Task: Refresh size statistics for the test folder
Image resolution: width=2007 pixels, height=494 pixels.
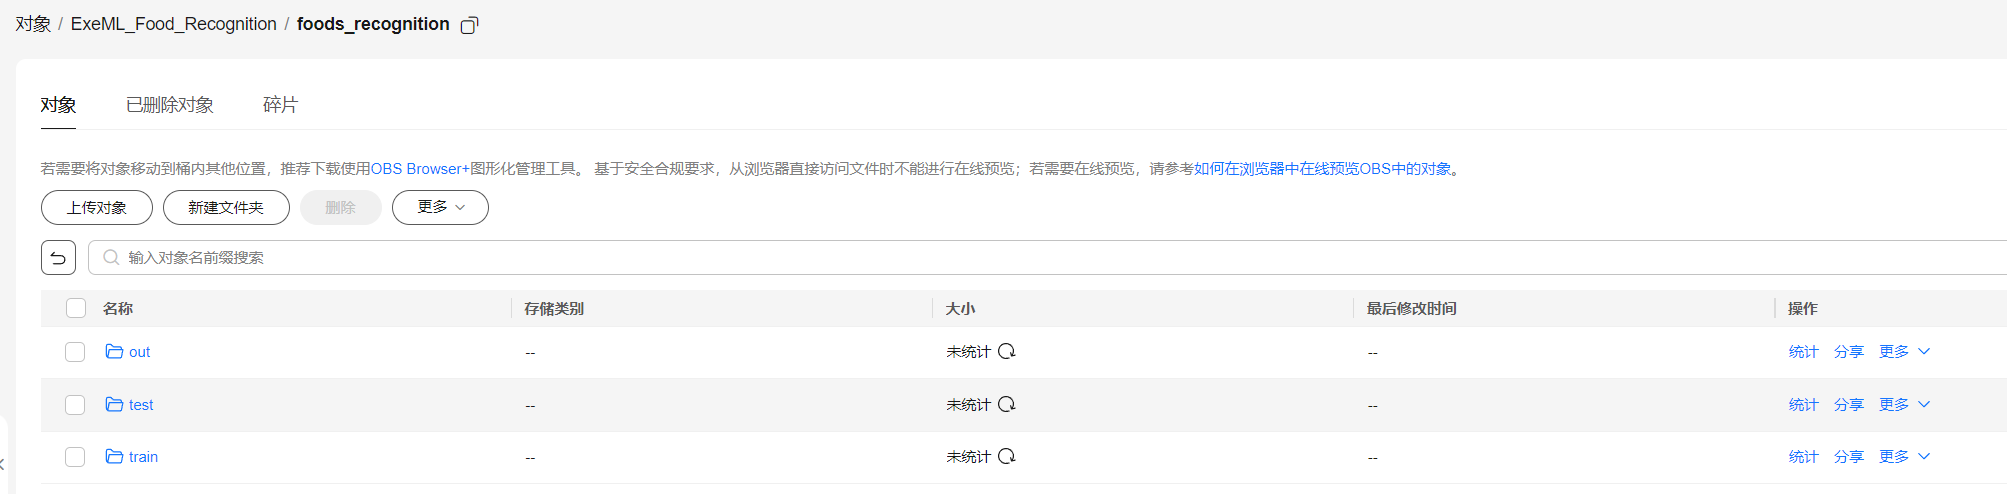Action: pyautogui.click(x=1007, y=404)
